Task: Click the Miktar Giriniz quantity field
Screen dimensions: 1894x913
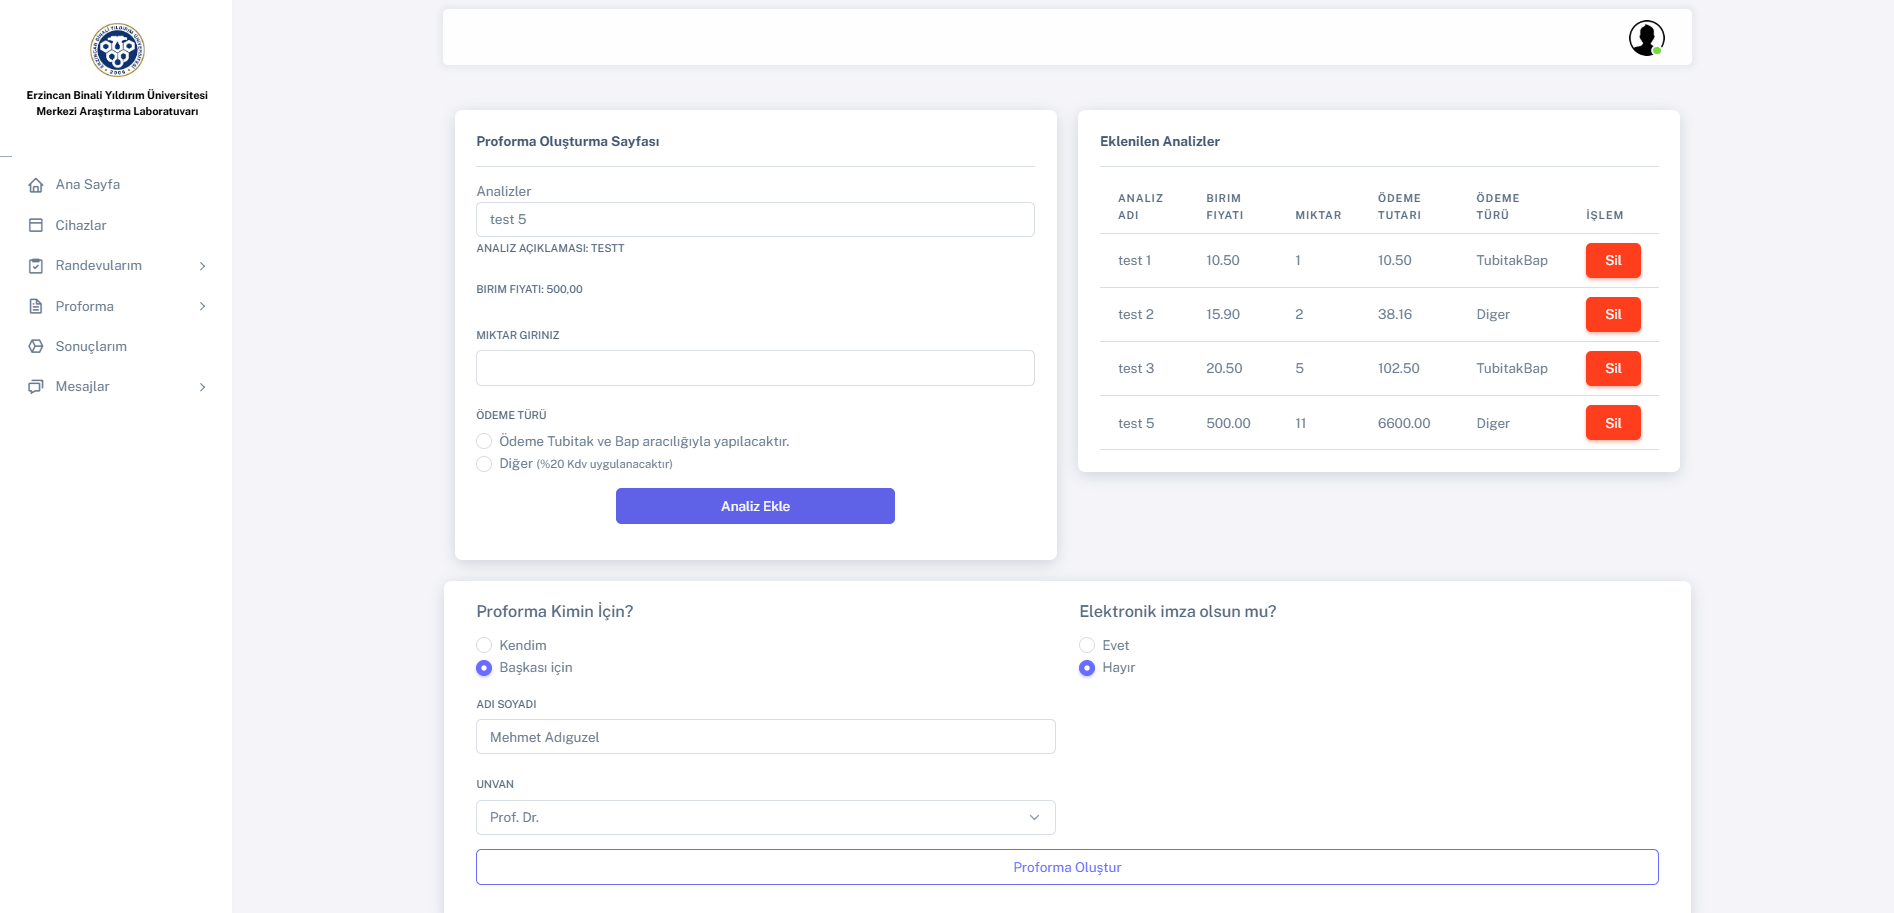Action: 755,368
